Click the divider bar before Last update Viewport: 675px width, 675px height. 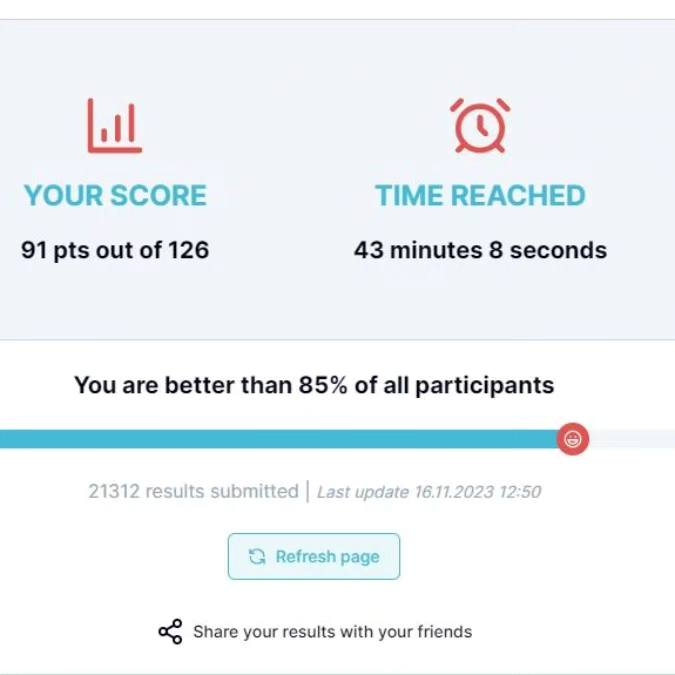coord(308,491)
